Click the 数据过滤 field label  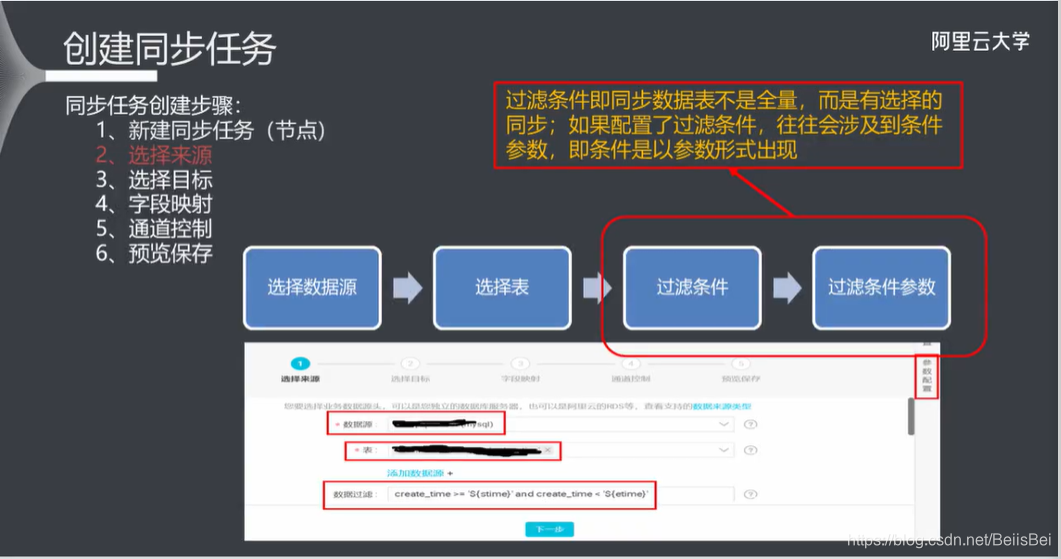[355, 494]
